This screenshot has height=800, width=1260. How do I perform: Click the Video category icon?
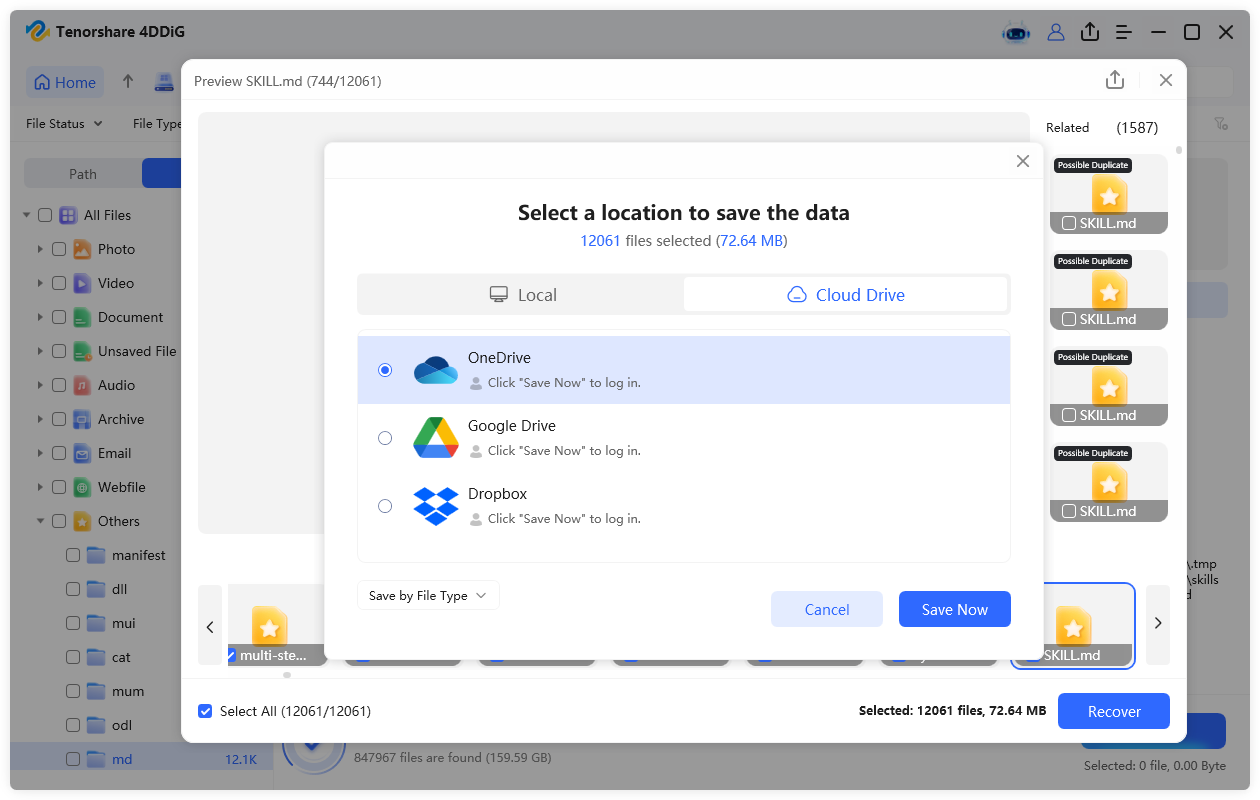coord(83,283)
